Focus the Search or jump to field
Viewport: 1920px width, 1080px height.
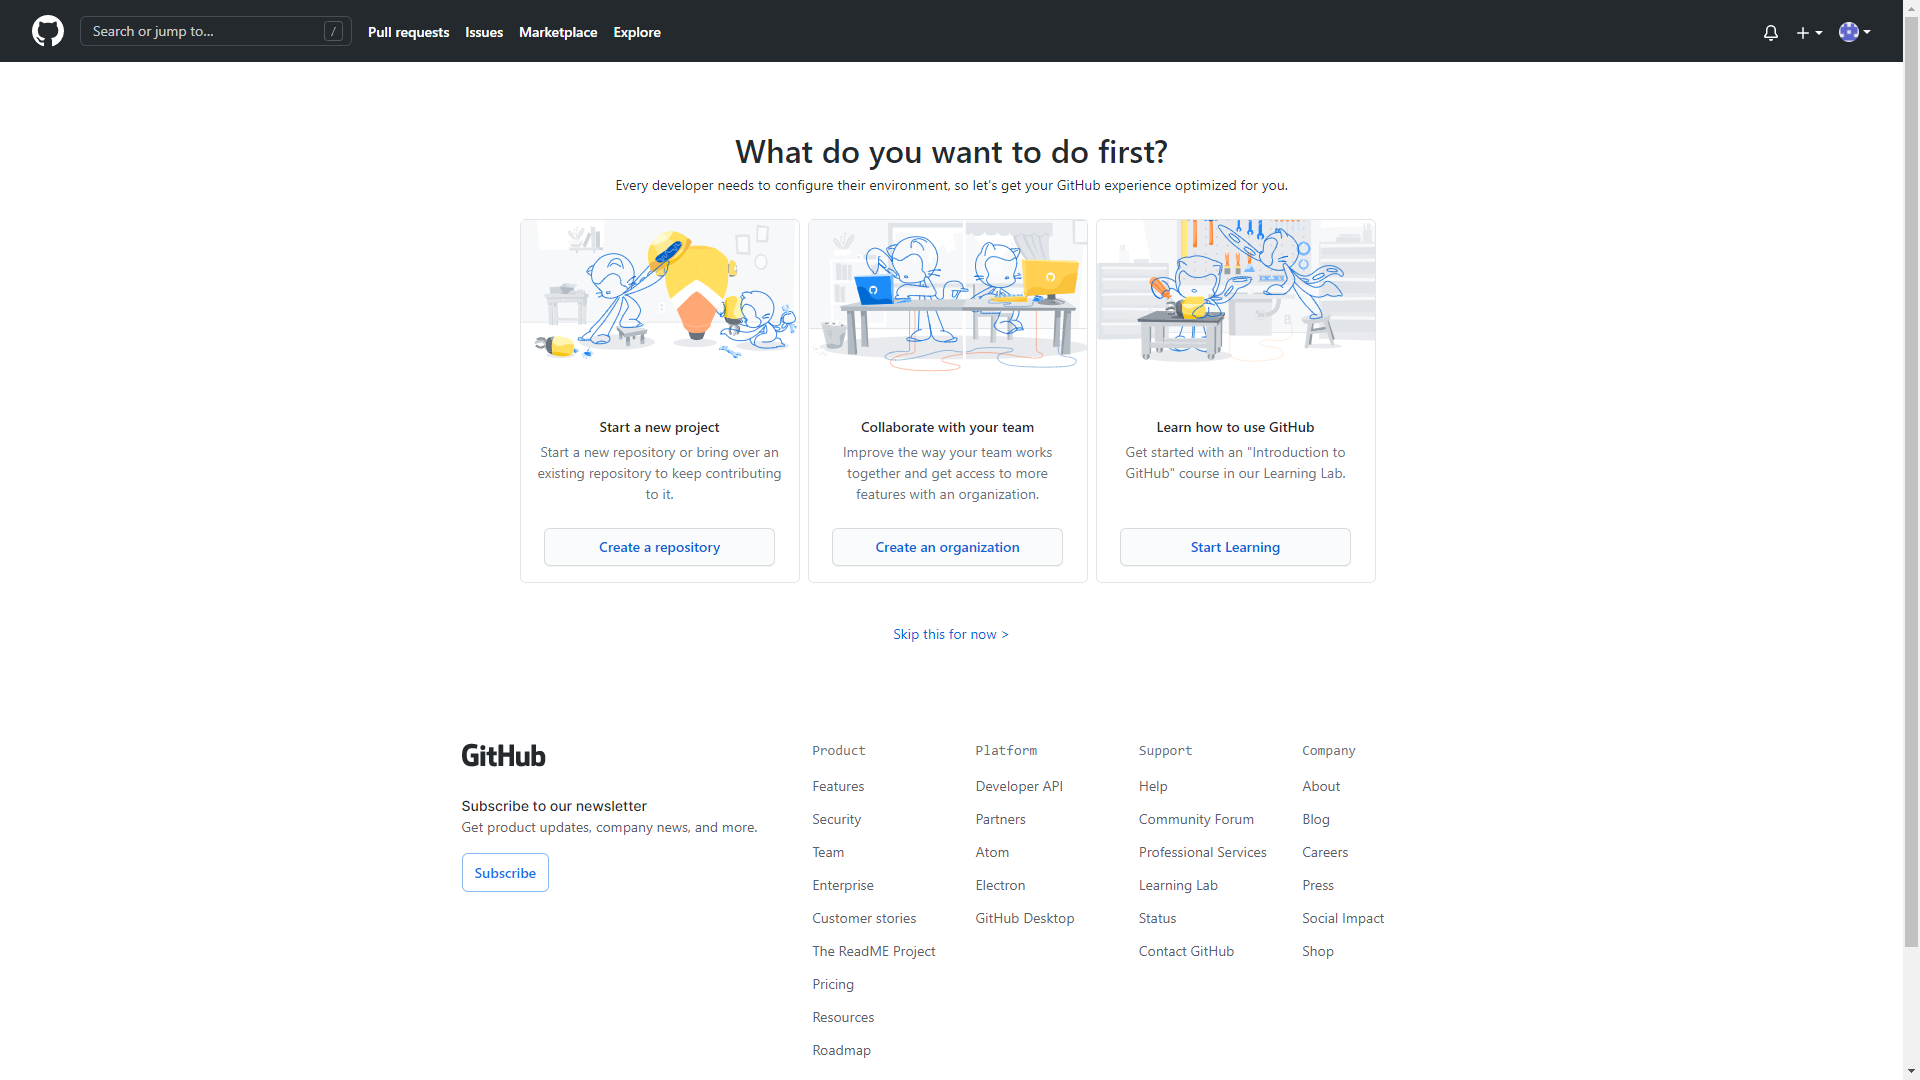(216, 31)
